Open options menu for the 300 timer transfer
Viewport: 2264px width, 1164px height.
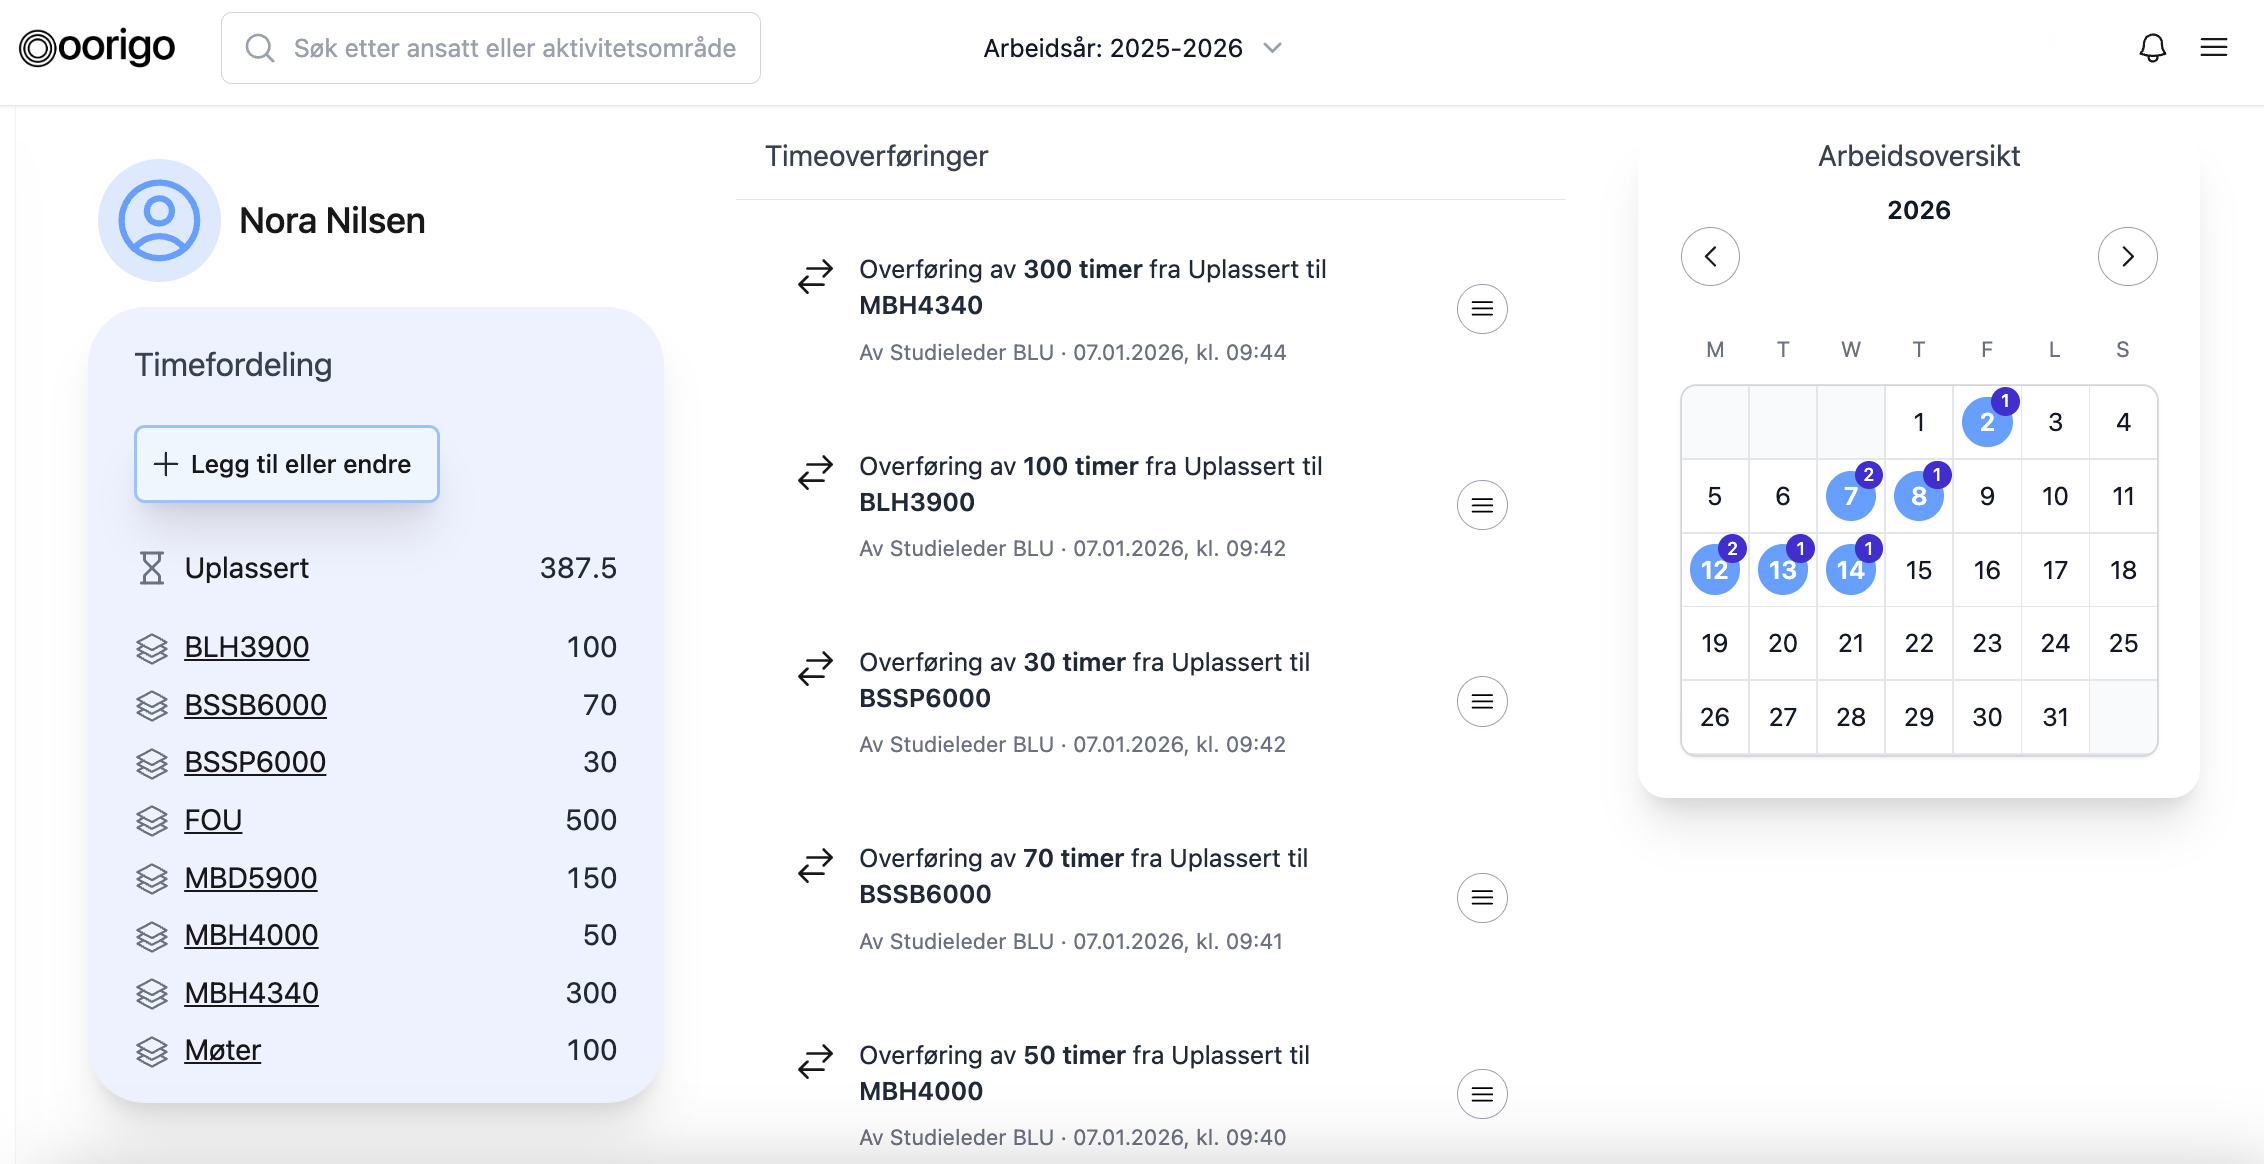pyautogui.click(x=1481, y=308)
